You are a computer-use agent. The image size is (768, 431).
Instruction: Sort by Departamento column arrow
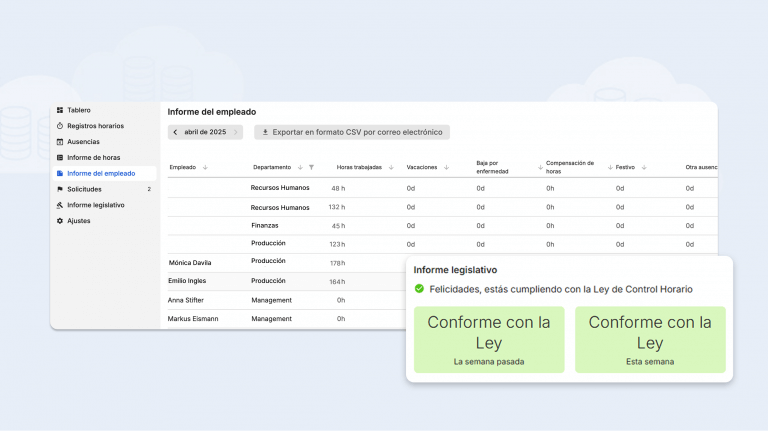click(x=300, y=168)
